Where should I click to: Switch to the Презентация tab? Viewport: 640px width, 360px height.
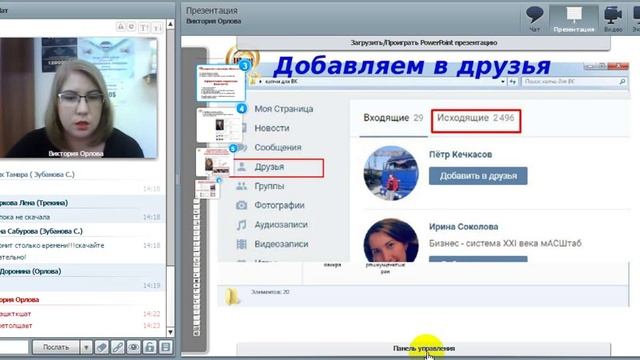(573, 19)
